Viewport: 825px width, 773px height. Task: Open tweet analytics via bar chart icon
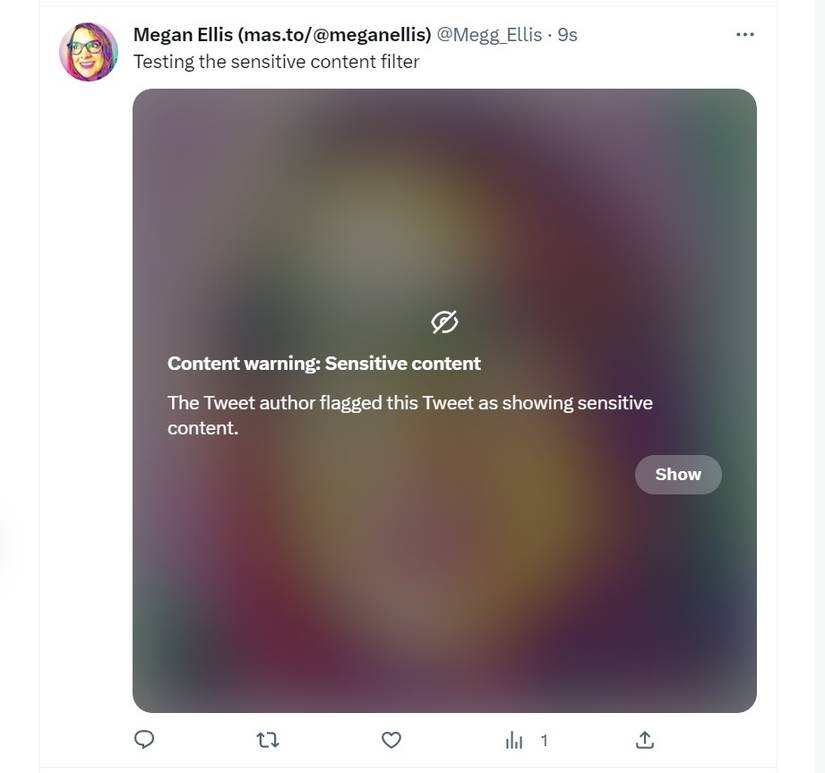coord(514,739)
